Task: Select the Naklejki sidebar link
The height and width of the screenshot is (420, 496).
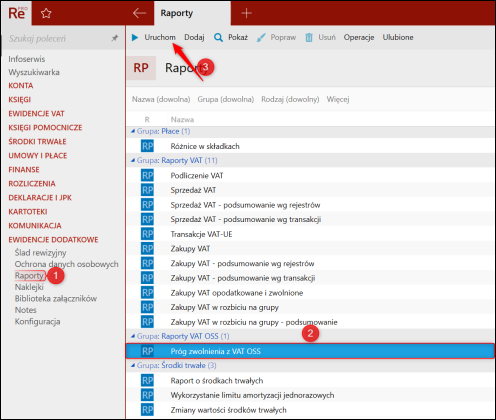Action: coord(29,287)
